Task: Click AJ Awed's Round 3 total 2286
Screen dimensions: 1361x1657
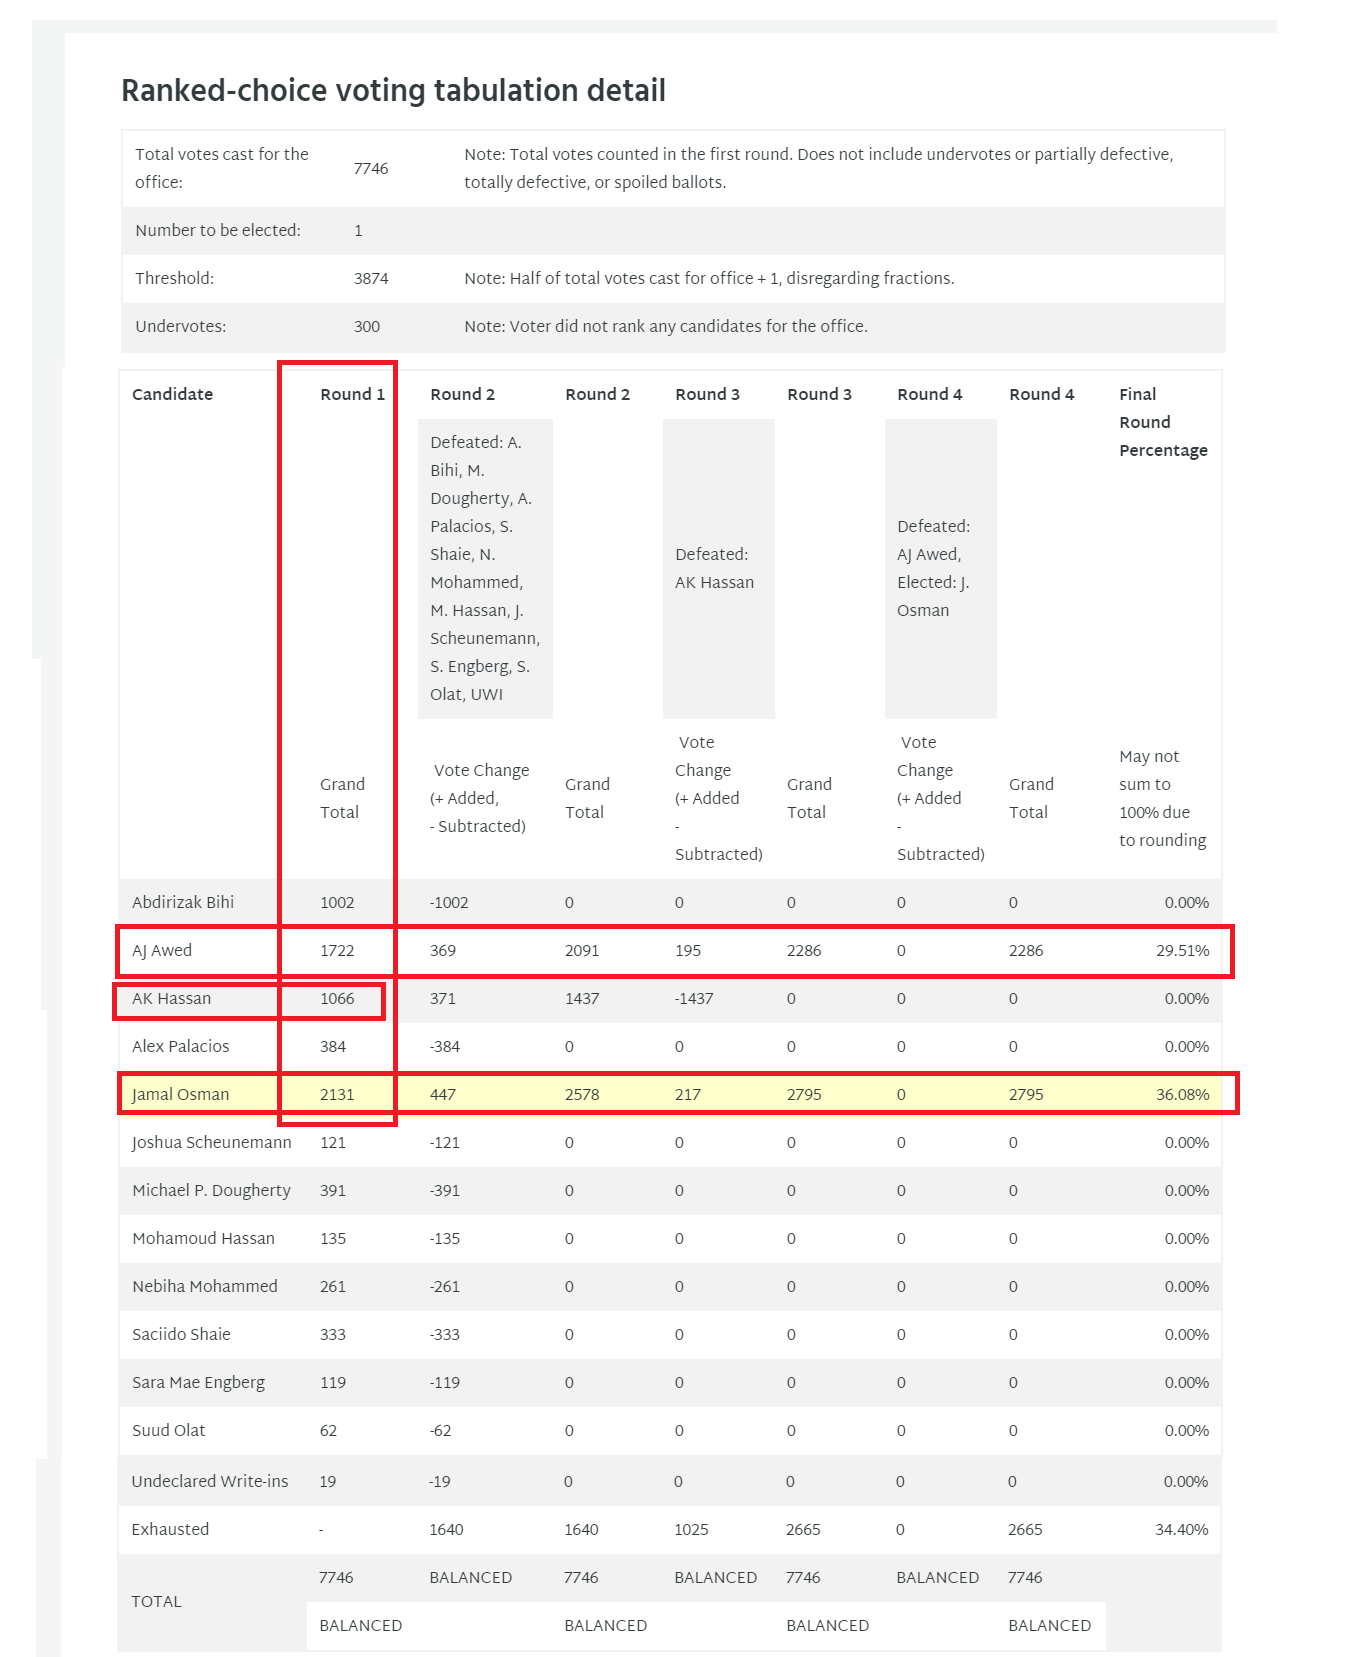Action: (804, 950)
